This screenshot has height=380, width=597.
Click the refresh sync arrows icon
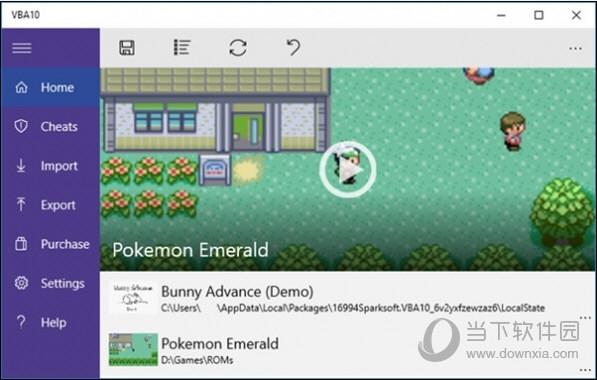[x=238, y=48]
